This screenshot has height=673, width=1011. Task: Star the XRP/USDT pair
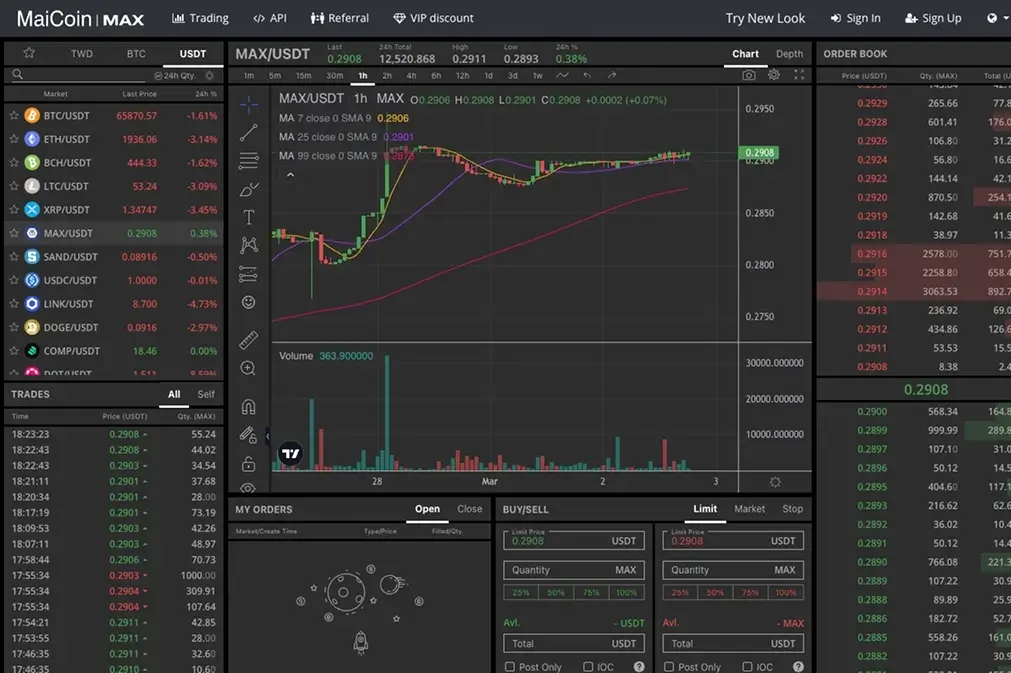click(x=14, y=210)
